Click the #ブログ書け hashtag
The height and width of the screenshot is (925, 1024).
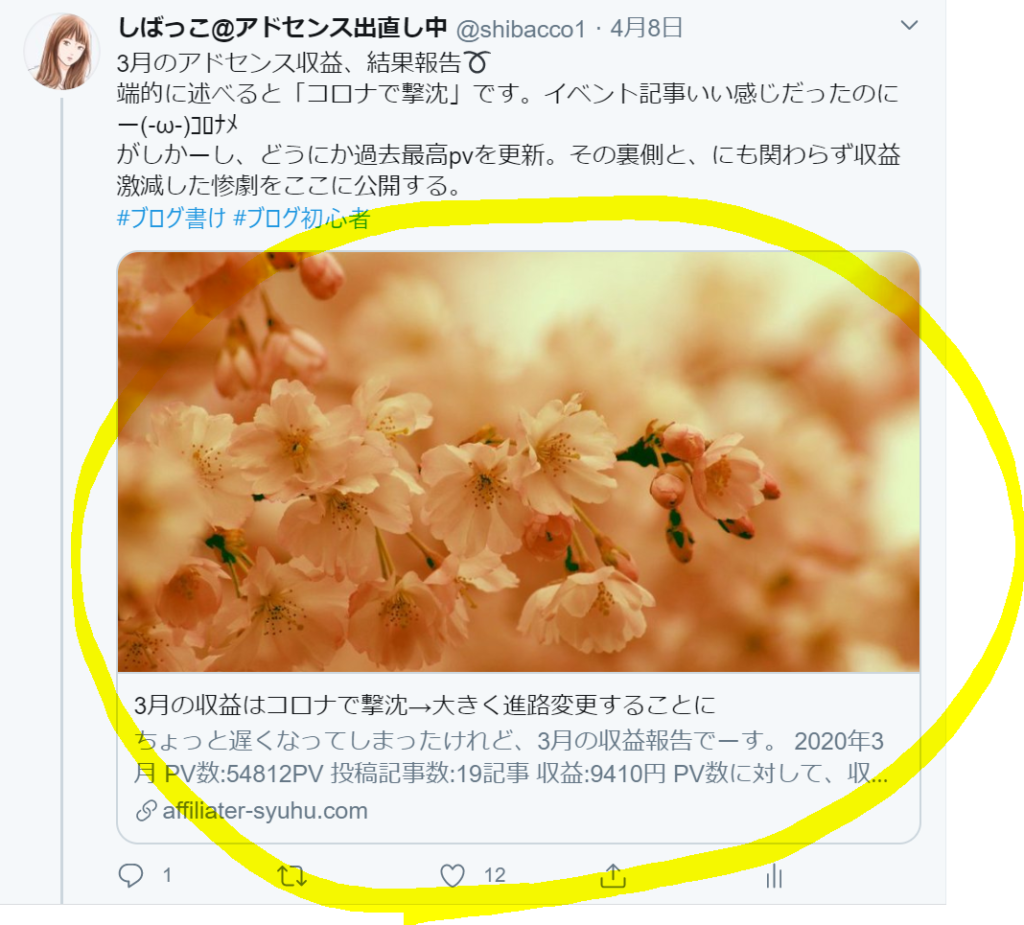(x=171, y=218)
